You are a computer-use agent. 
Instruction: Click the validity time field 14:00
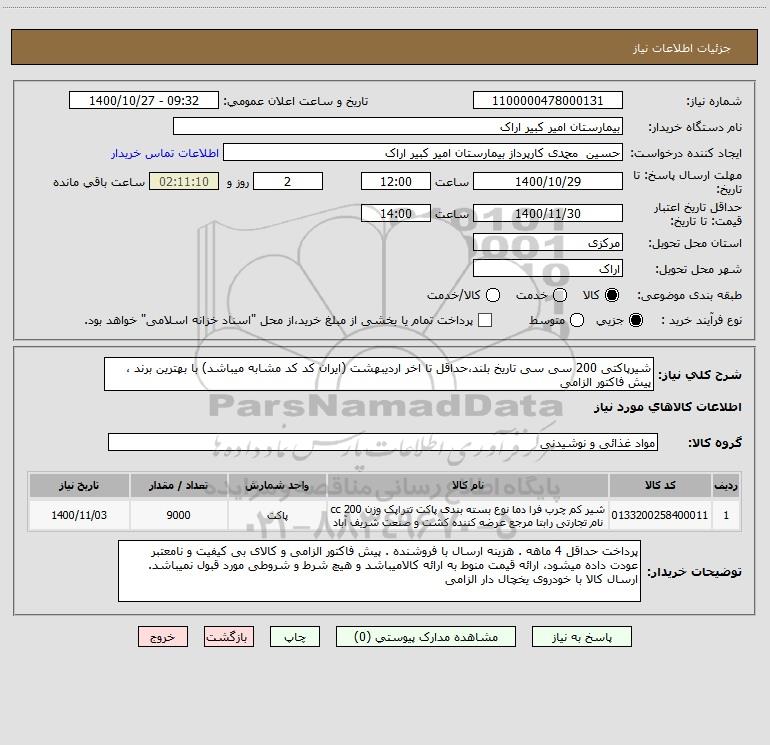(396, 213)
